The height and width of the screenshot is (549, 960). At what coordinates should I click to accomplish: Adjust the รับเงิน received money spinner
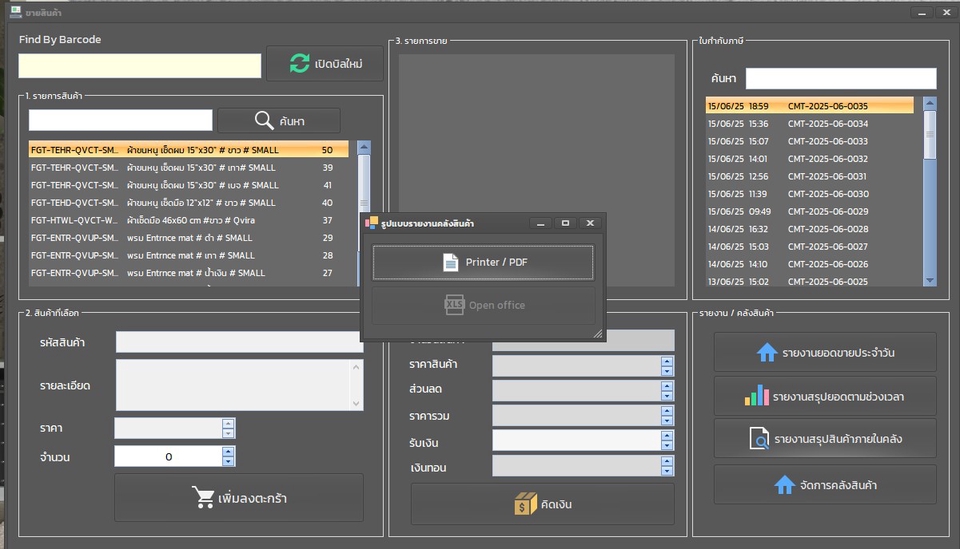click(x=667, y=441)
